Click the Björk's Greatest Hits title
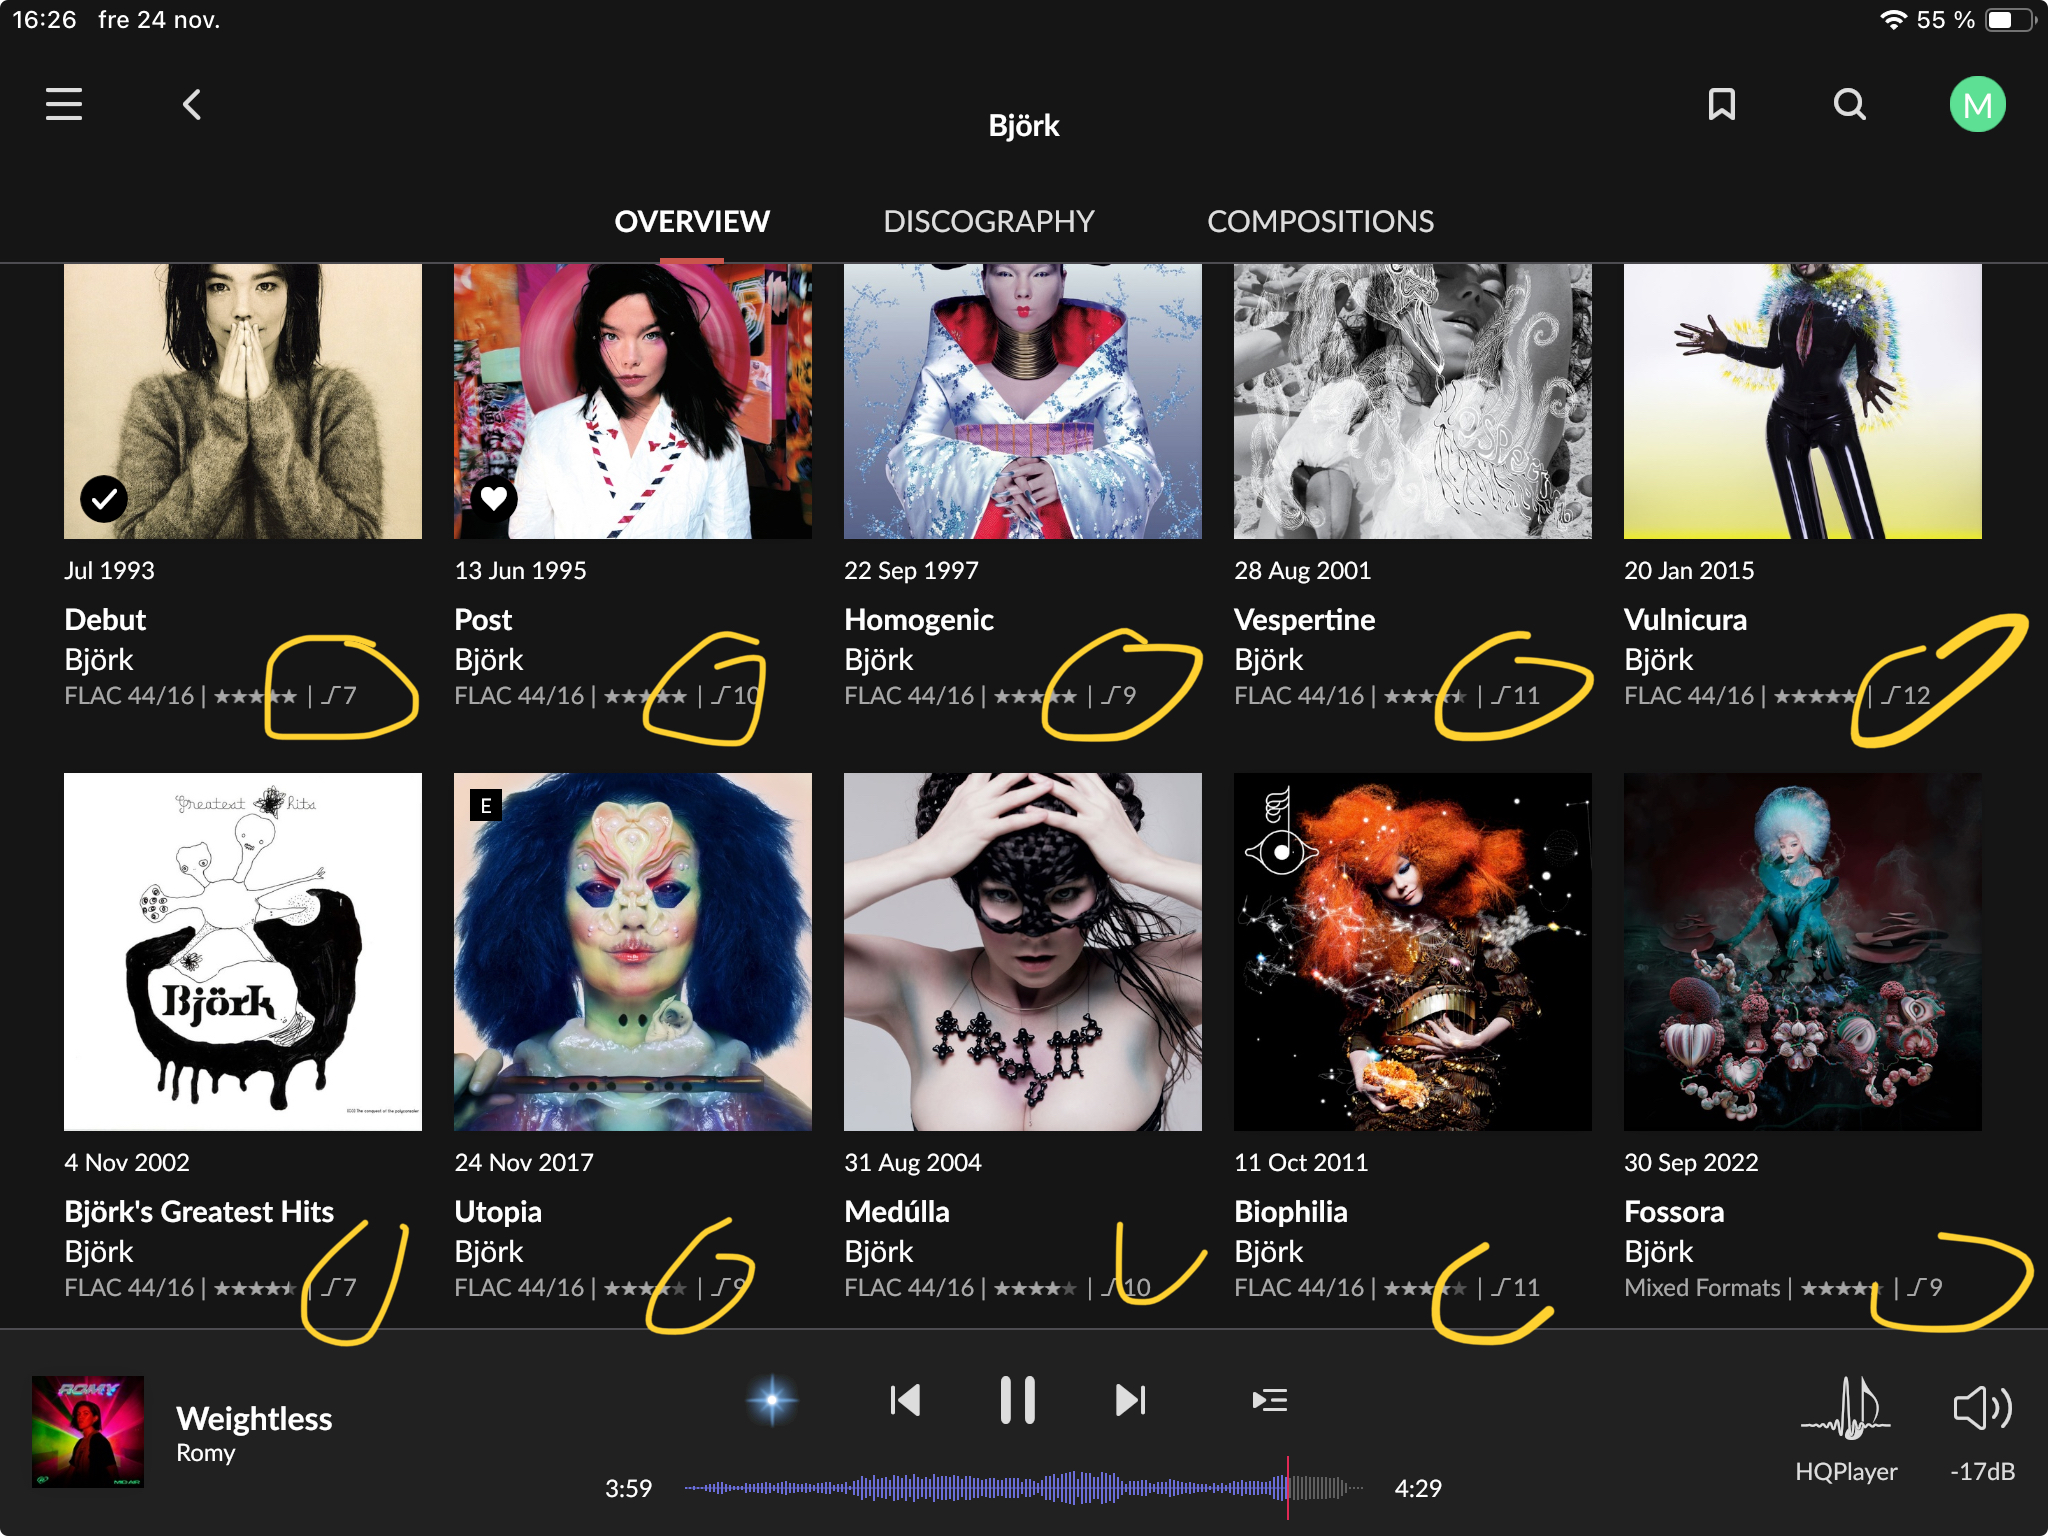Screen dimensions: 2048x1536 coord(199,1212)
